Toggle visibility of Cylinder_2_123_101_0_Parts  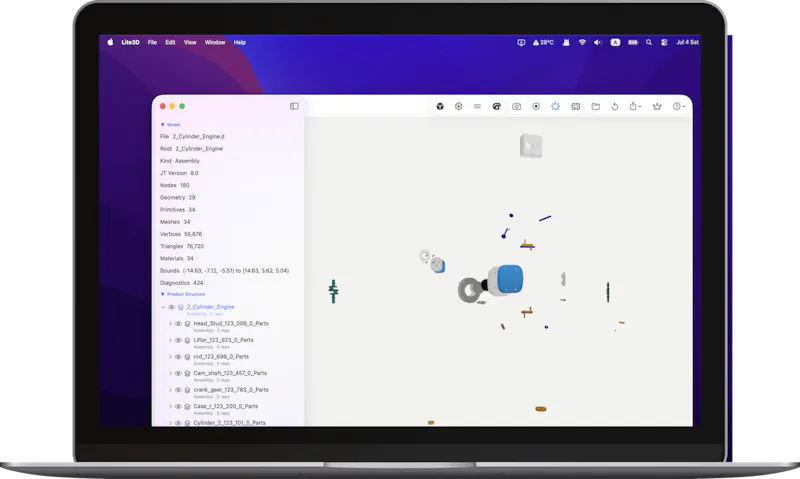click(179, 423)
